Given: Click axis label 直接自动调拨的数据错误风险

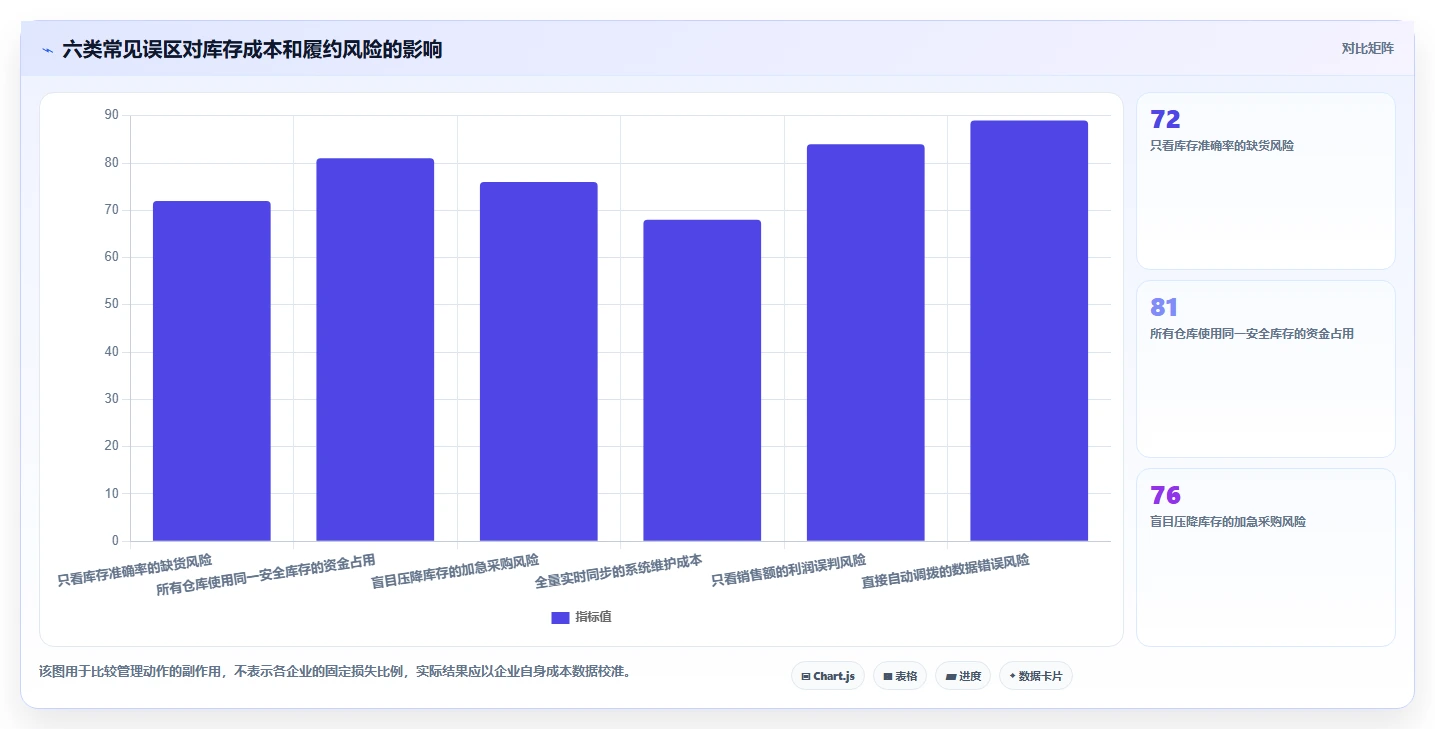Looking at the screenshot, I should (x=946, y=571).
